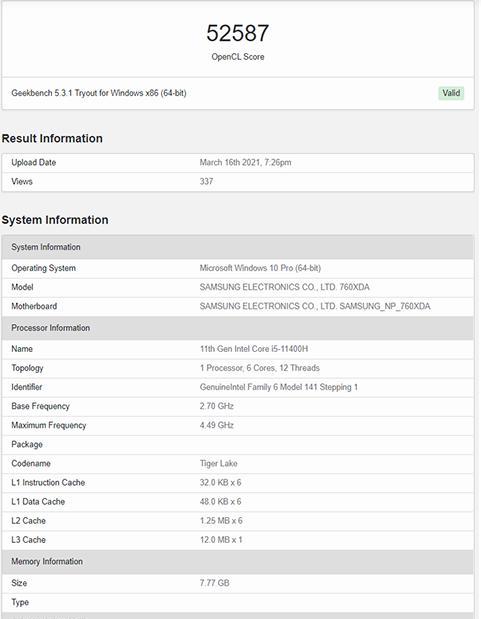Click the System Information table header row
This screenshot has width=481, height=619.
click(237, 247)
